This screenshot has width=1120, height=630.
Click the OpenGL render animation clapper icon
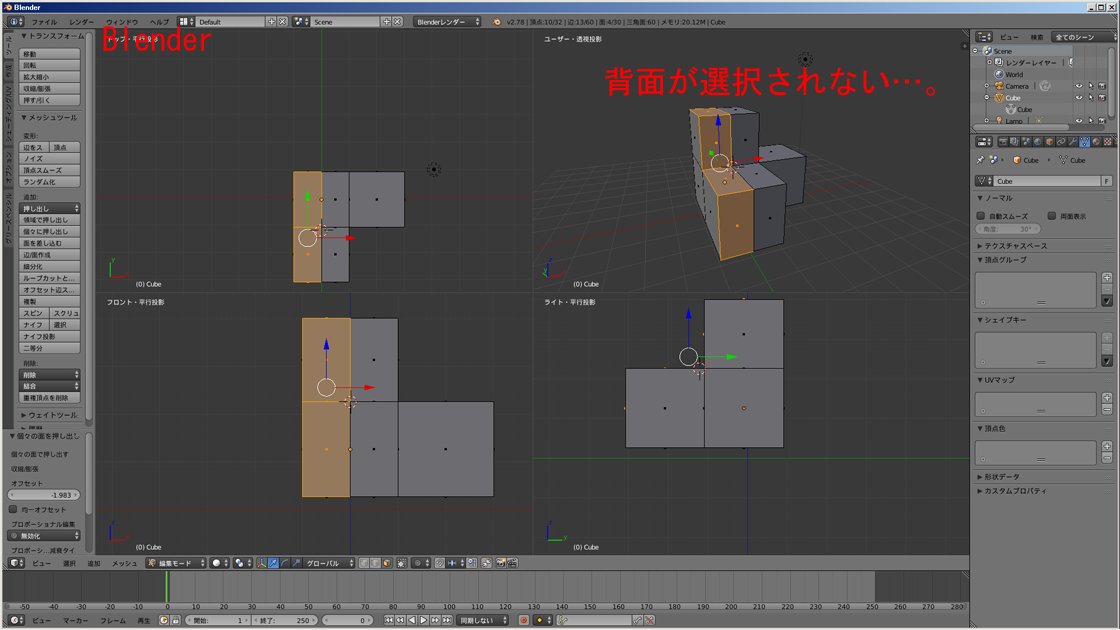pyautogui.click(x=511, y=564)
